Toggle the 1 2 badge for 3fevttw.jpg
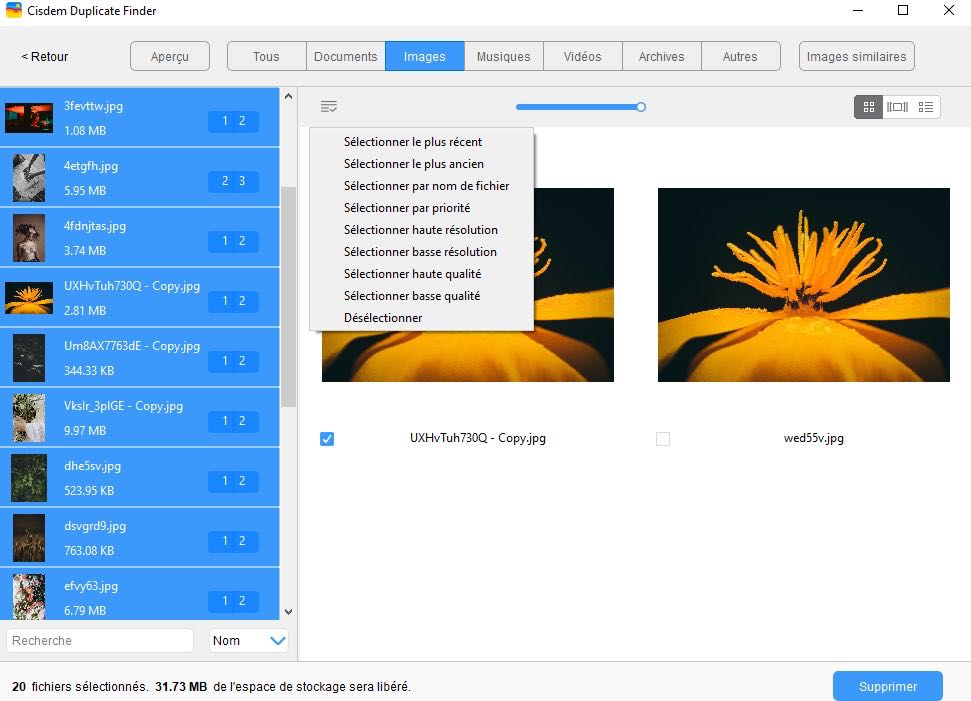971x701 pixels. click(x=233, y=121)
